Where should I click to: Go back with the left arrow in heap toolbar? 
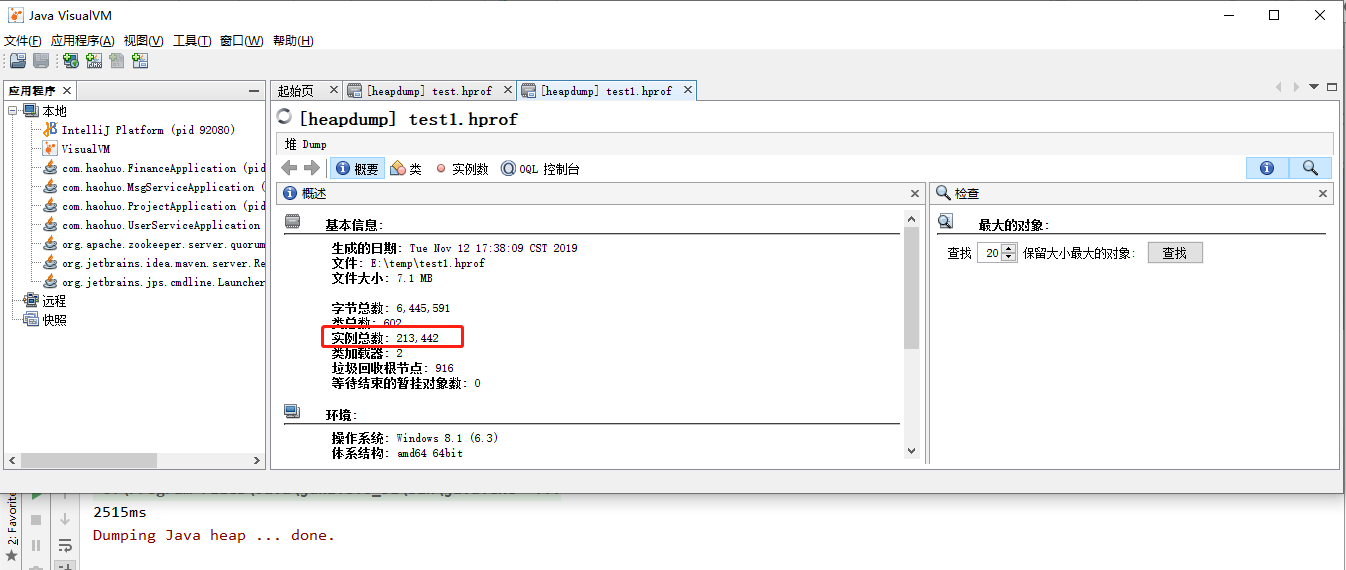click(290, 168)
